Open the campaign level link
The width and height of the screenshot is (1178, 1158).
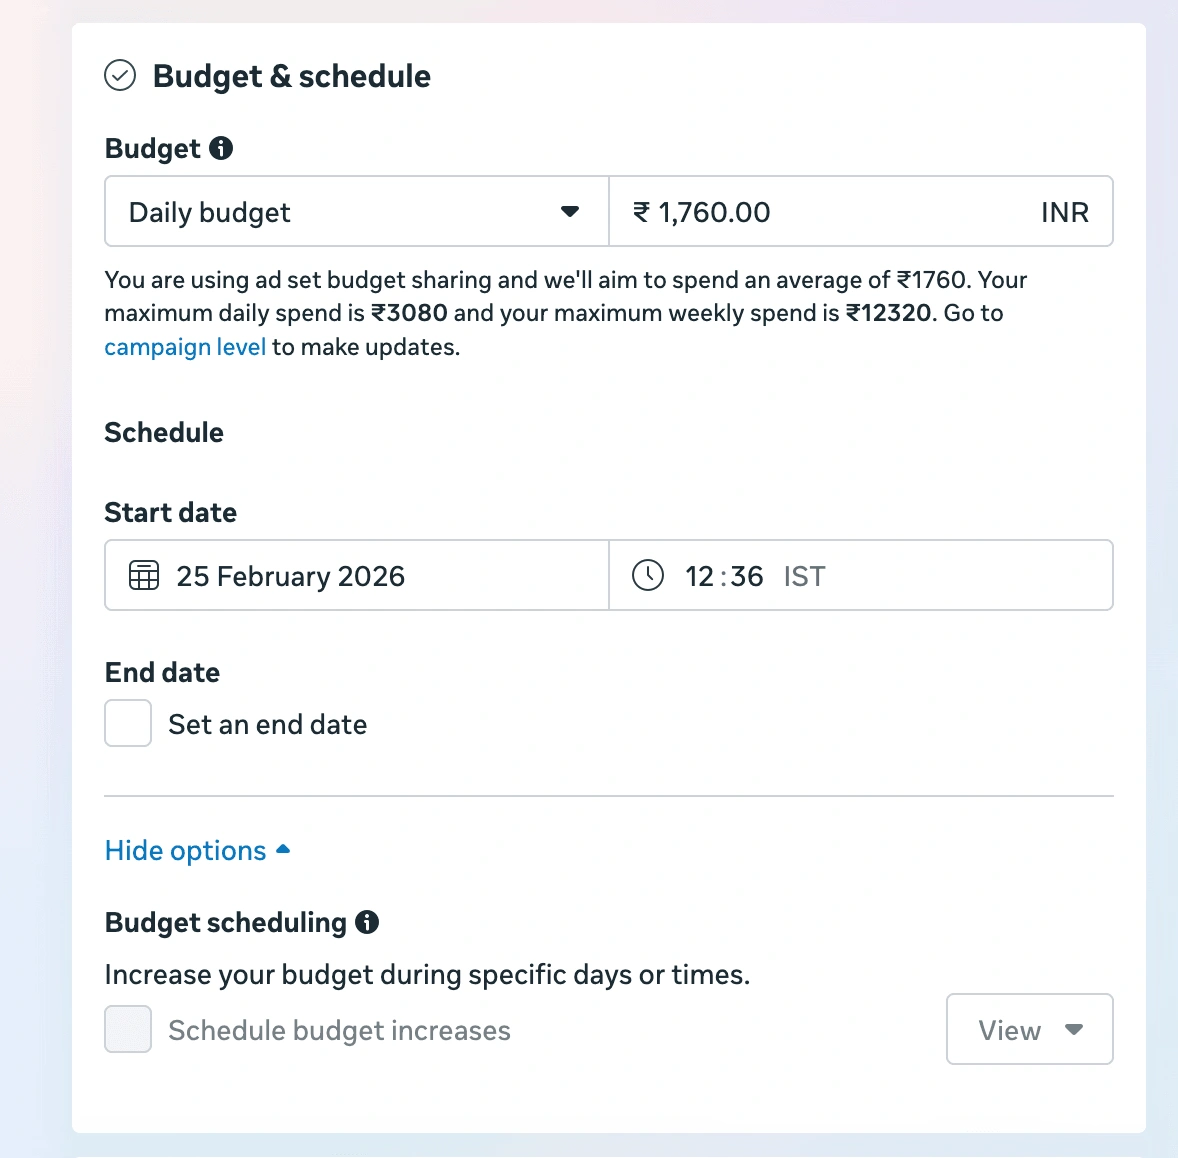click(x=184, y=346)
